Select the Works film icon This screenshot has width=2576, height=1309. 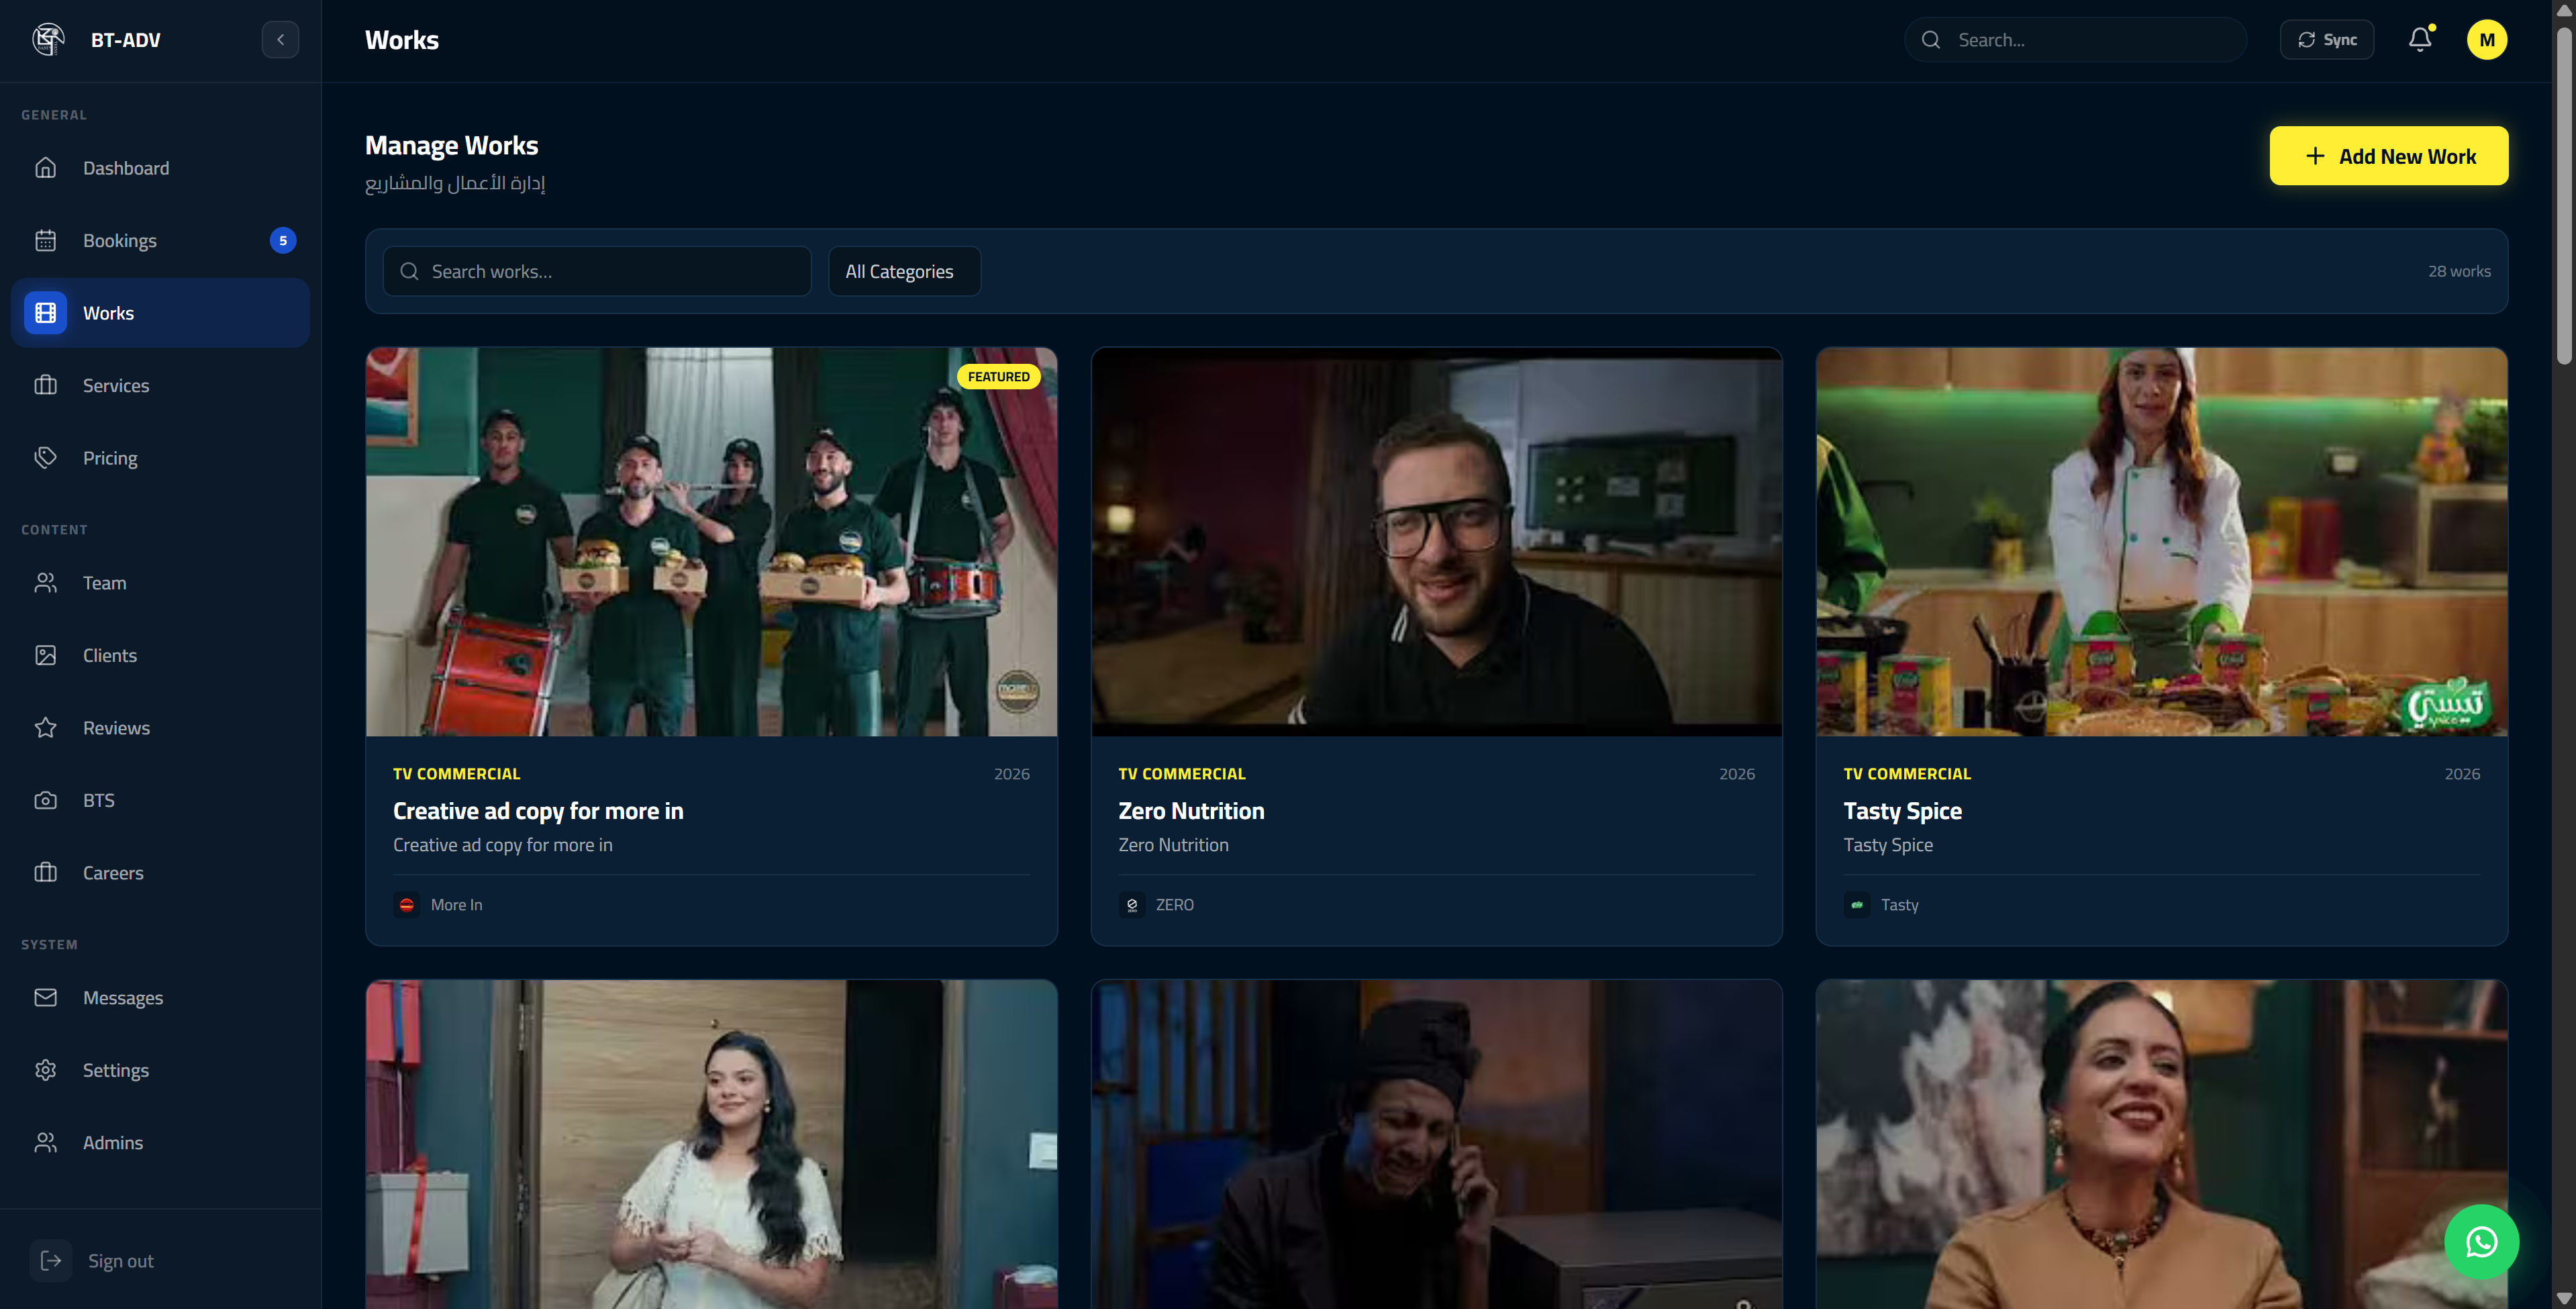46,313
